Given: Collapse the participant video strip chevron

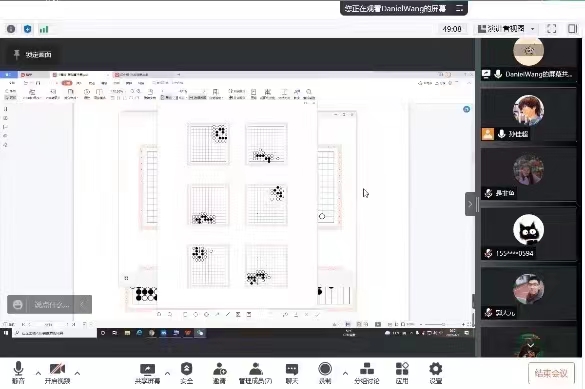Looking at the screenshot, I should point(470,204).
